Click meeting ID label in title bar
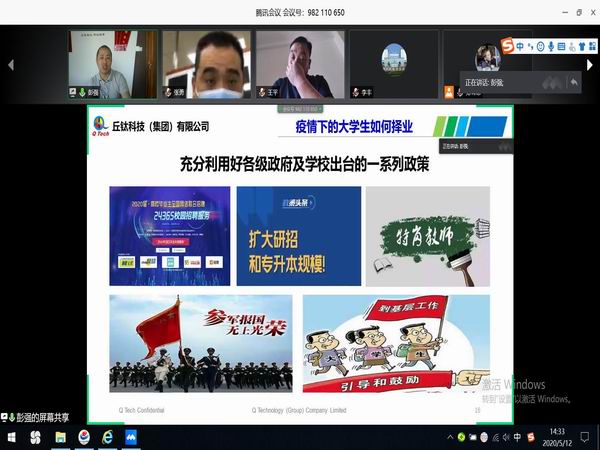Image resolution: width=600 pixels, height=450 pixels. tap(300, 13)
